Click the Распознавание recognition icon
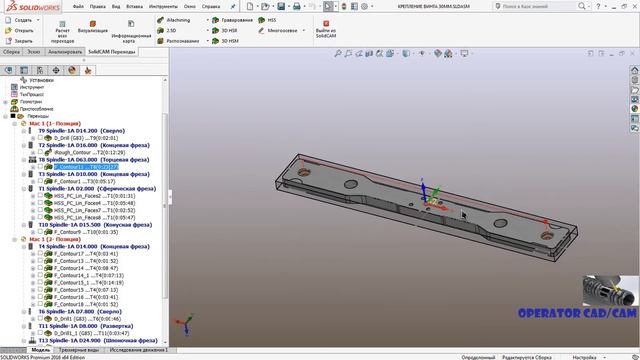 pyautogui.click(x=160, y=41)
